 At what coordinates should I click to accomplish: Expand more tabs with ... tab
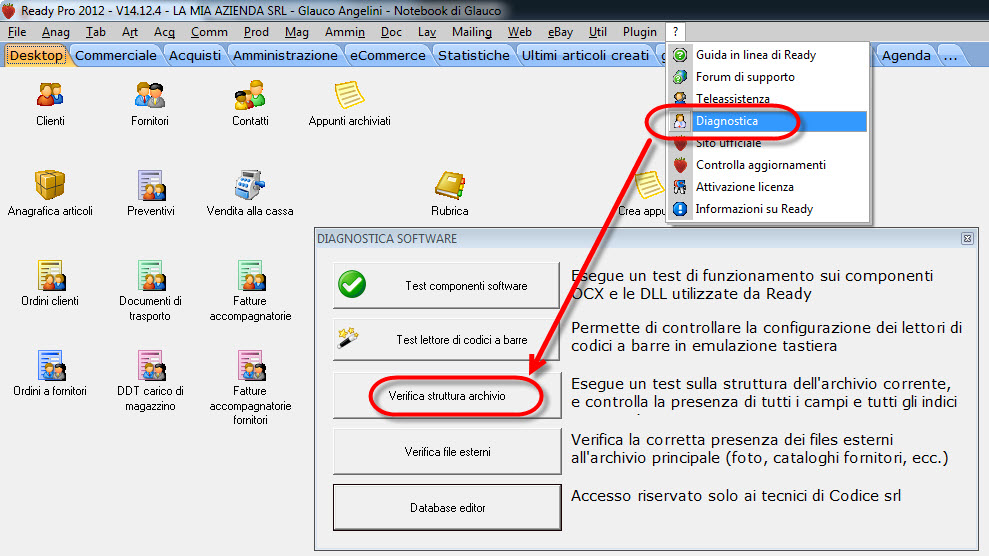click(951, 55)
